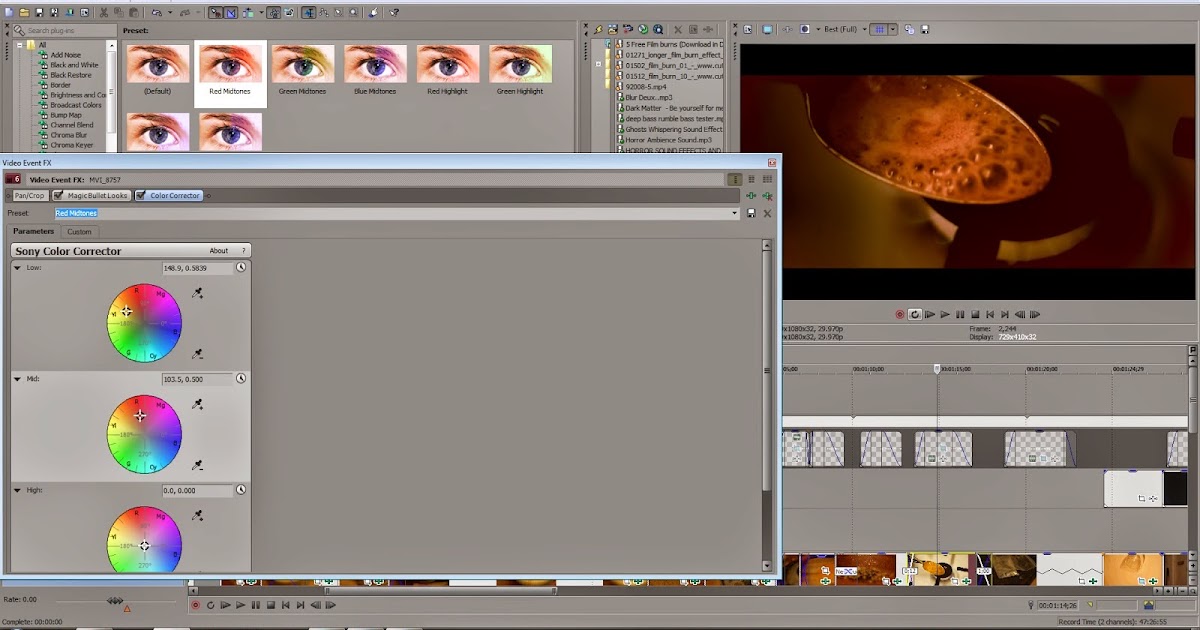Viewport: 1200px width, 630px height.
Task: Remove selected plug-in from the FX chain
Action: [767, 196]
